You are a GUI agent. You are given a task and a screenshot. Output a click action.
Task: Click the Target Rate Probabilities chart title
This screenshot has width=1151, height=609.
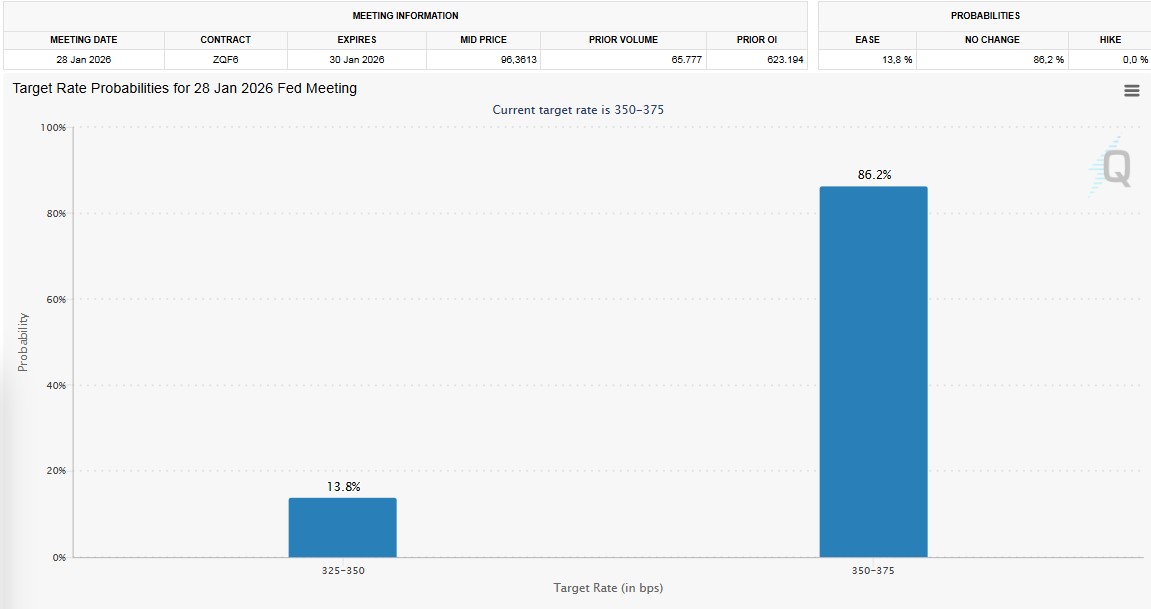click(184, 88)
